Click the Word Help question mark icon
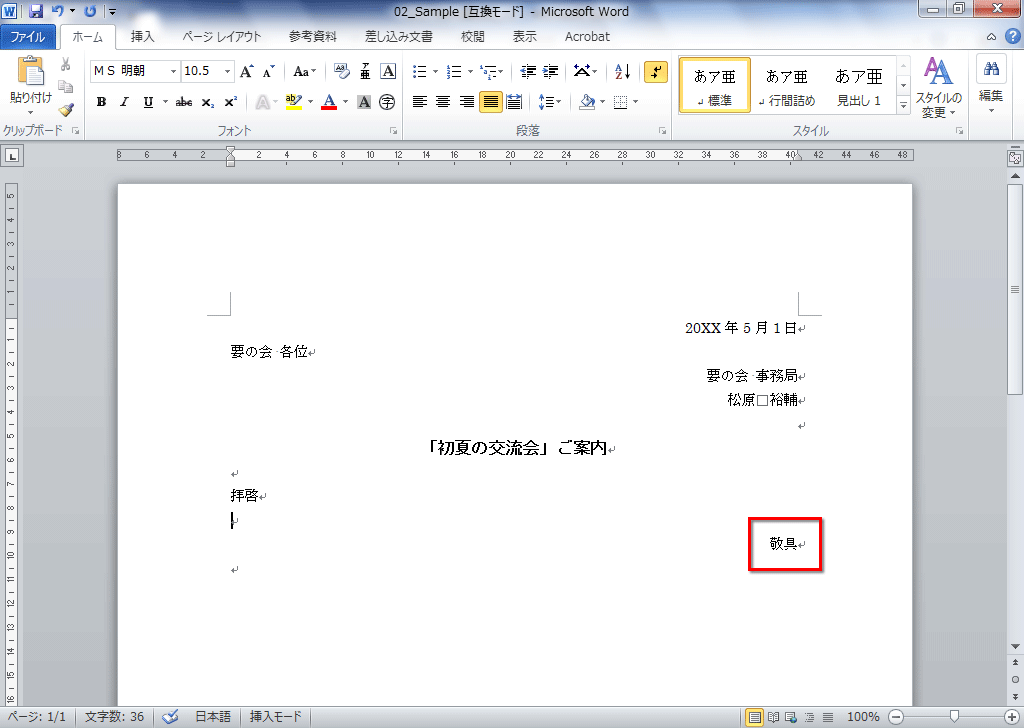Viewport: 1024px width, 728px height. coord(1012,37)
